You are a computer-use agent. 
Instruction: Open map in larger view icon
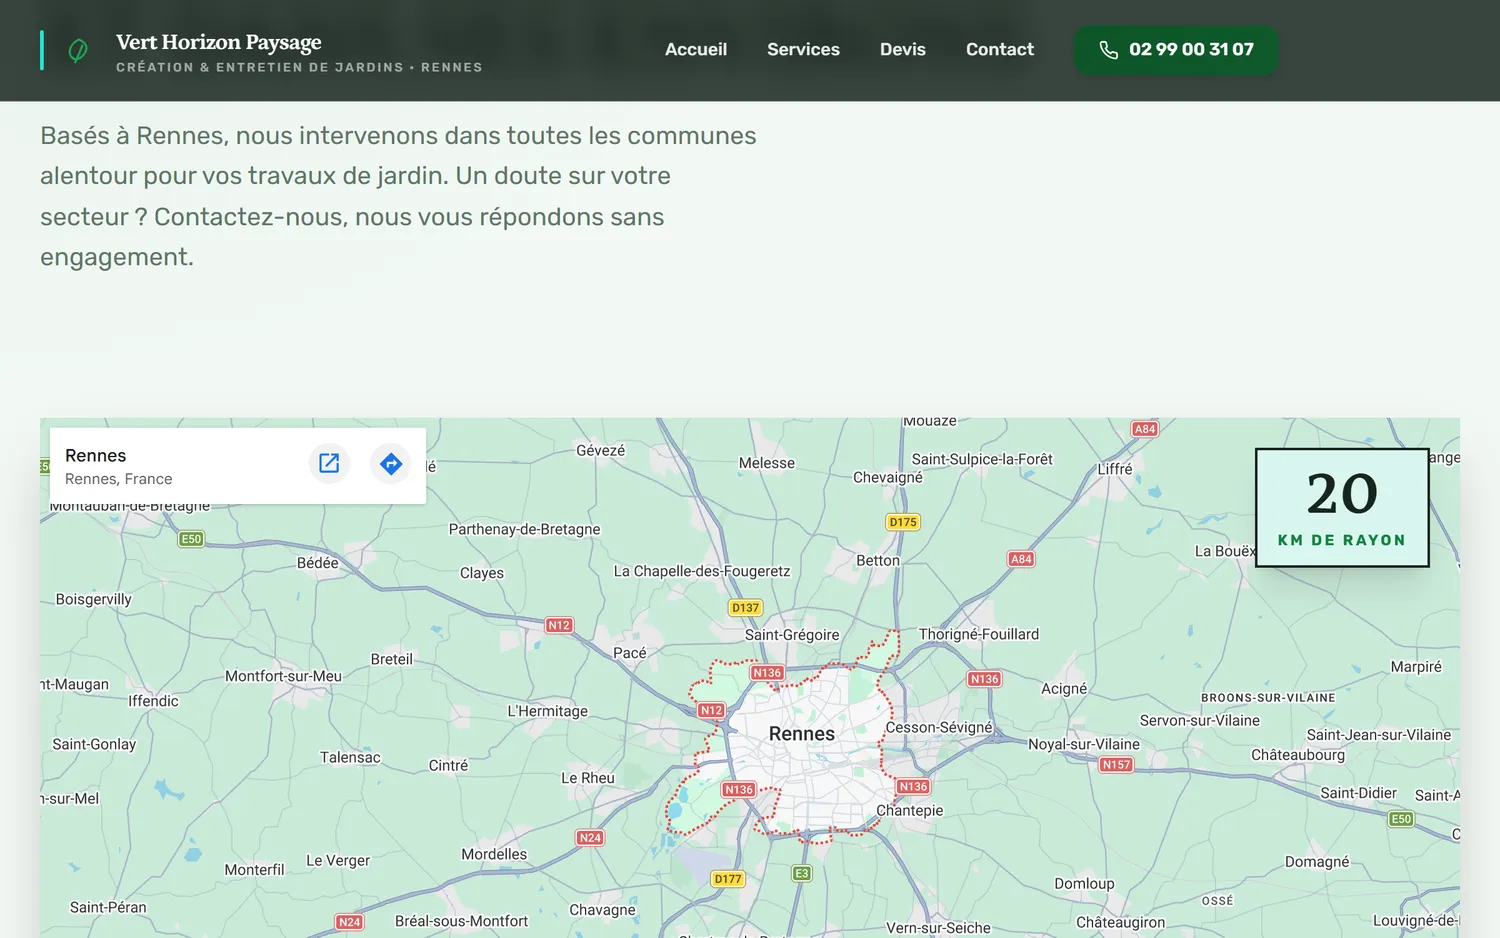click(329, 463)
